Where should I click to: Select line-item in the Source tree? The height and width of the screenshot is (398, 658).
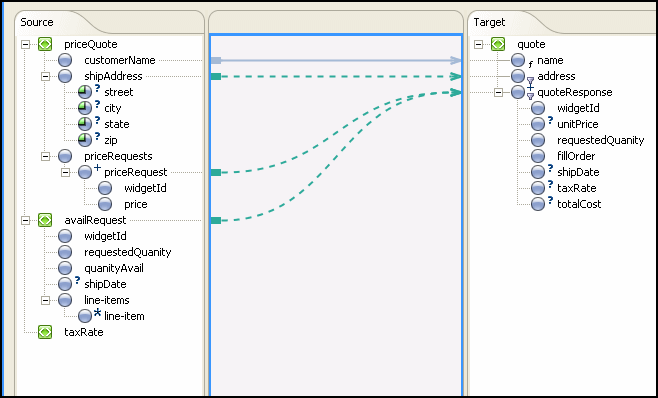(124, 316)
